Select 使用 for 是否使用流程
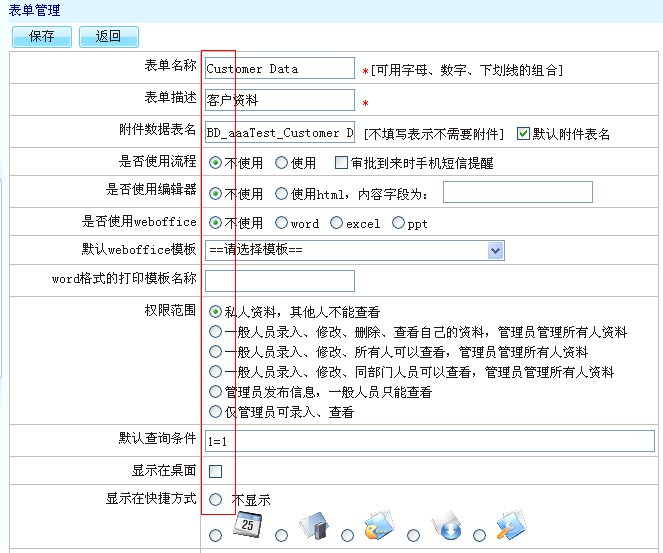The image size is (663, 553). pyautogui.click(x=282, y=163)
